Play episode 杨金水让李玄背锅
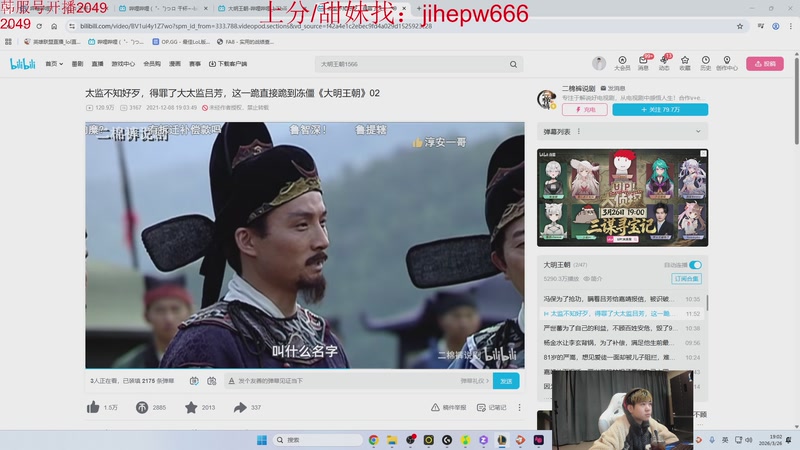 621,343
